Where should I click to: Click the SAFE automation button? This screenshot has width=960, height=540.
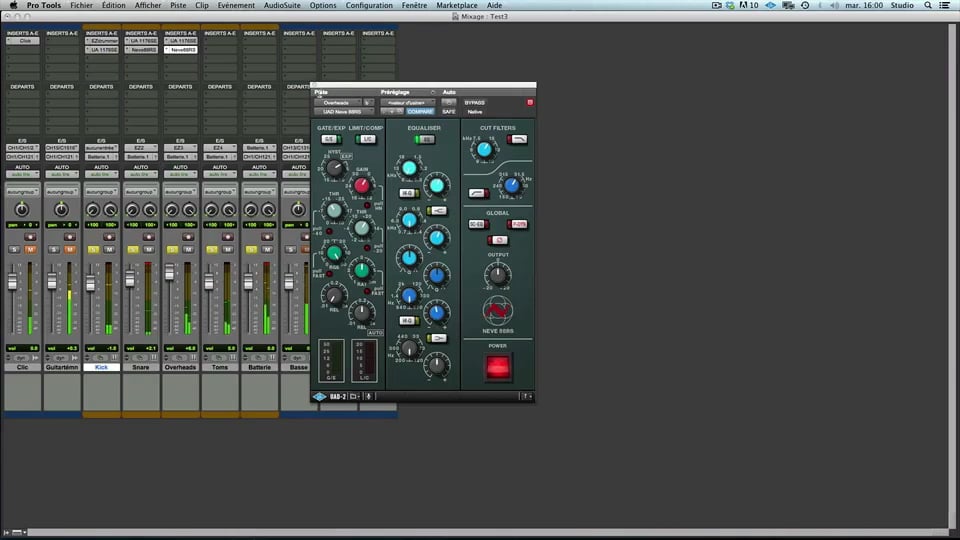(449, 111)
